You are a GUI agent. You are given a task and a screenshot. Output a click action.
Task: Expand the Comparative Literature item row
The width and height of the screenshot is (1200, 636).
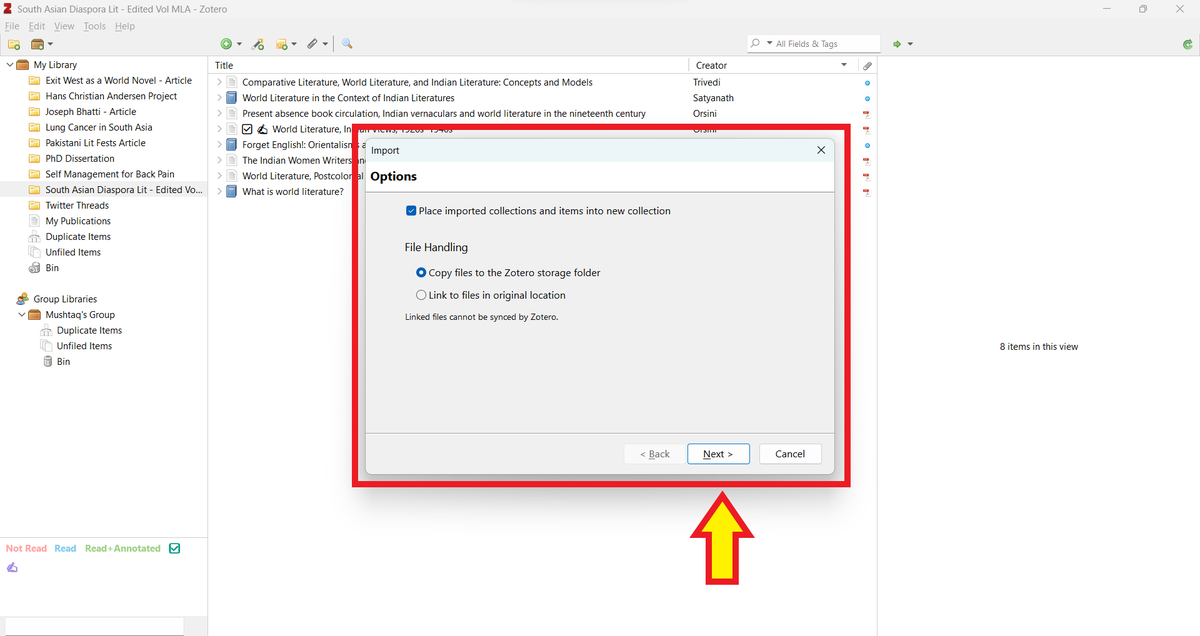tap(219, 82)
